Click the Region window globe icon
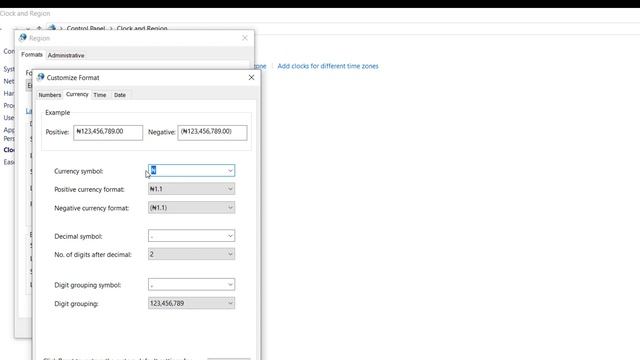 pos(22,38)
